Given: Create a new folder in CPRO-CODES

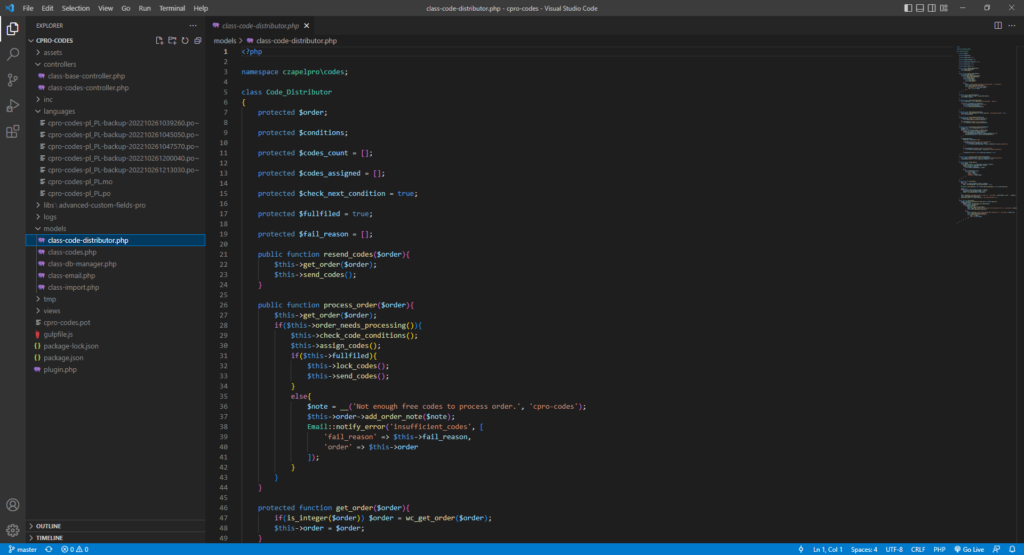Looking at the screenshot, I should [x=172, y=40].
